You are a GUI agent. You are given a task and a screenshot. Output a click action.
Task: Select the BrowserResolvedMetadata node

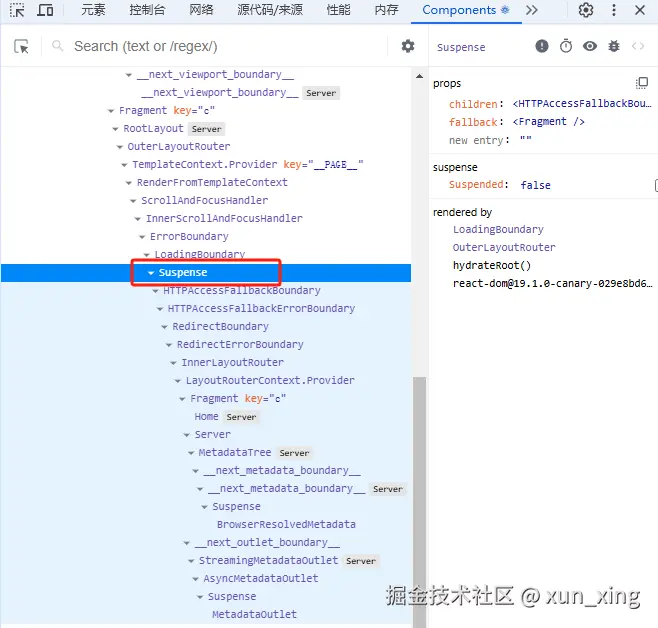pos(286,524)
